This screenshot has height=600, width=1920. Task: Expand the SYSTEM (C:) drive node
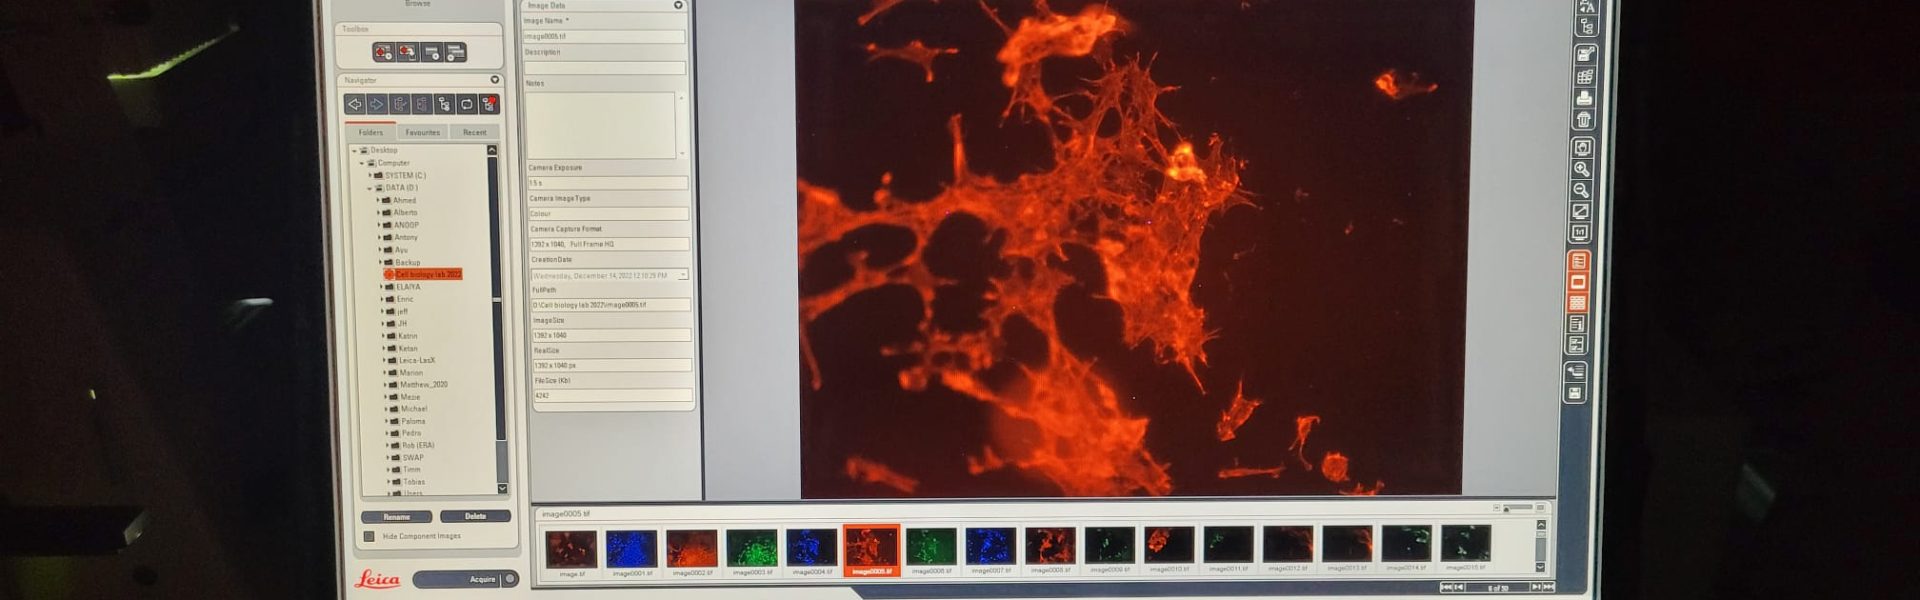click(370, 175)
